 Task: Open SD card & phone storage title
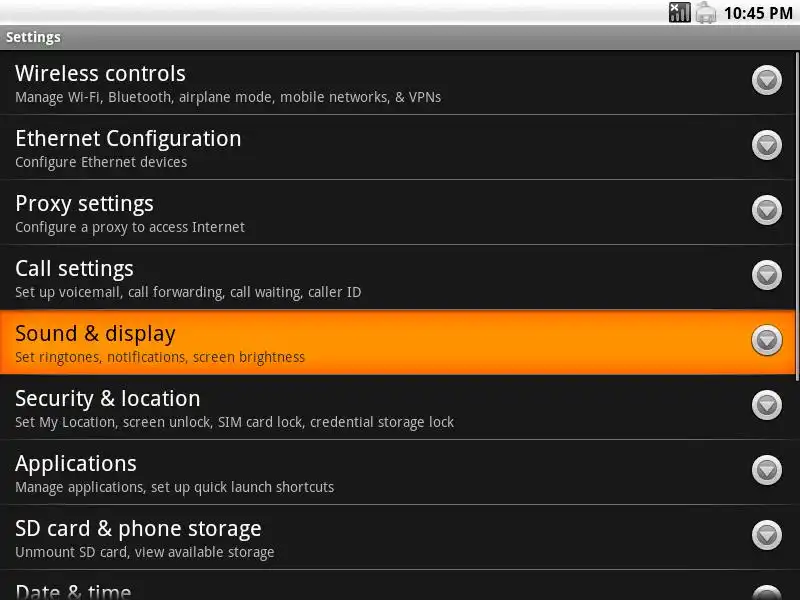(138, 529)
